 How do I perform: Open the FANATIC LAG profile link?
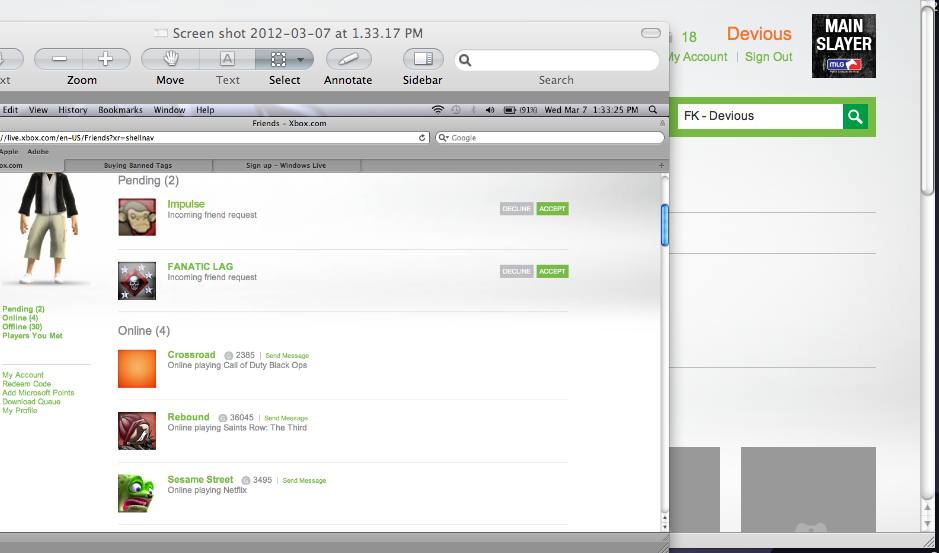tap(200, 267)
